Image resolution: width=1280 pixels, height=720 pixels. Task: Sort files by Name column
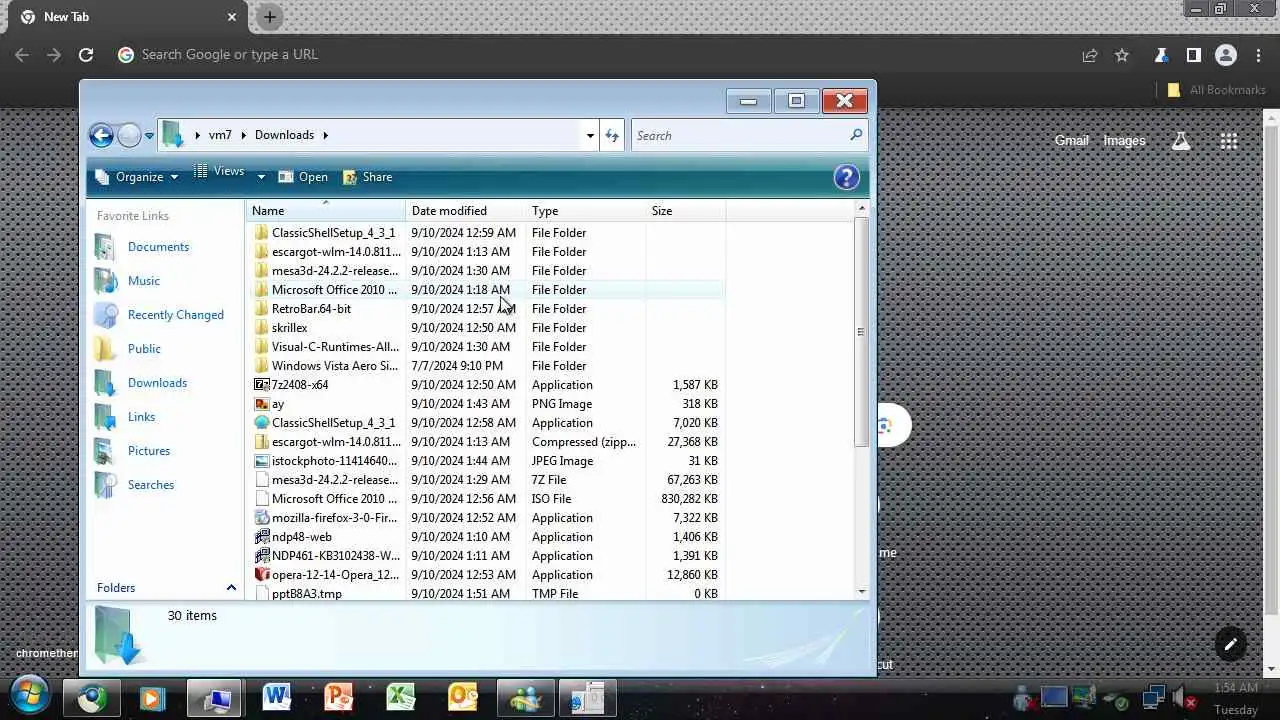(x=326, y=211)
